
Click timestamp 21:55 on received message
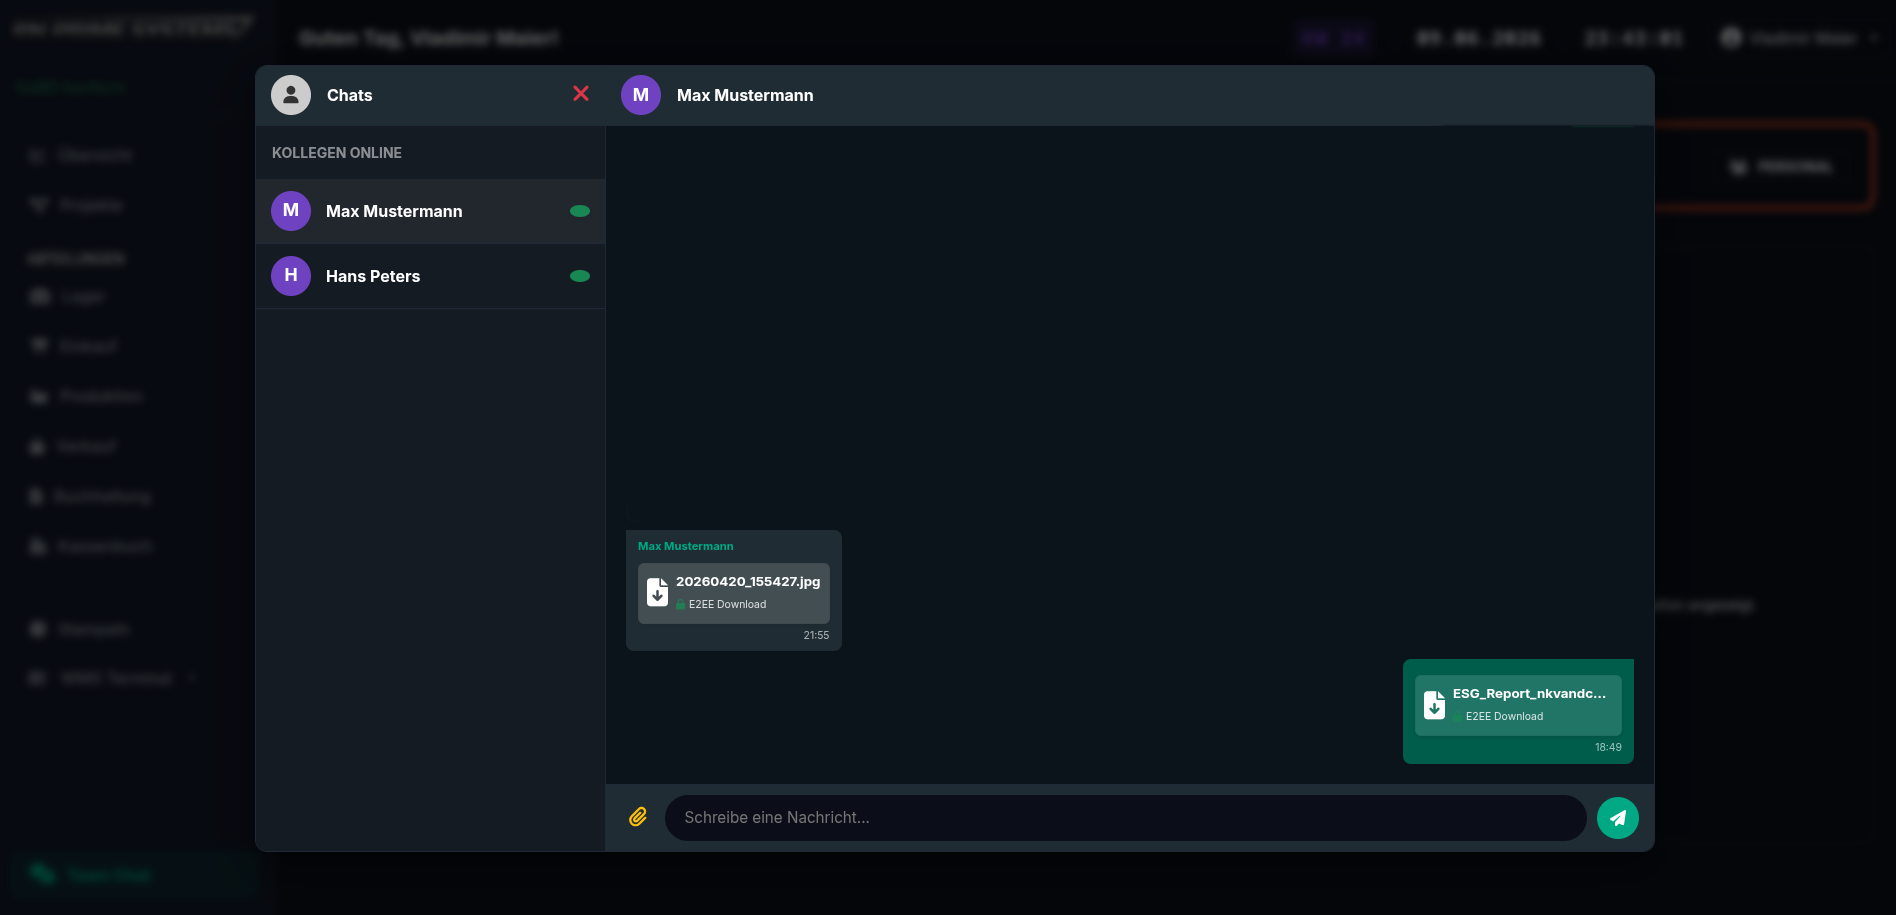coord(816,635)
